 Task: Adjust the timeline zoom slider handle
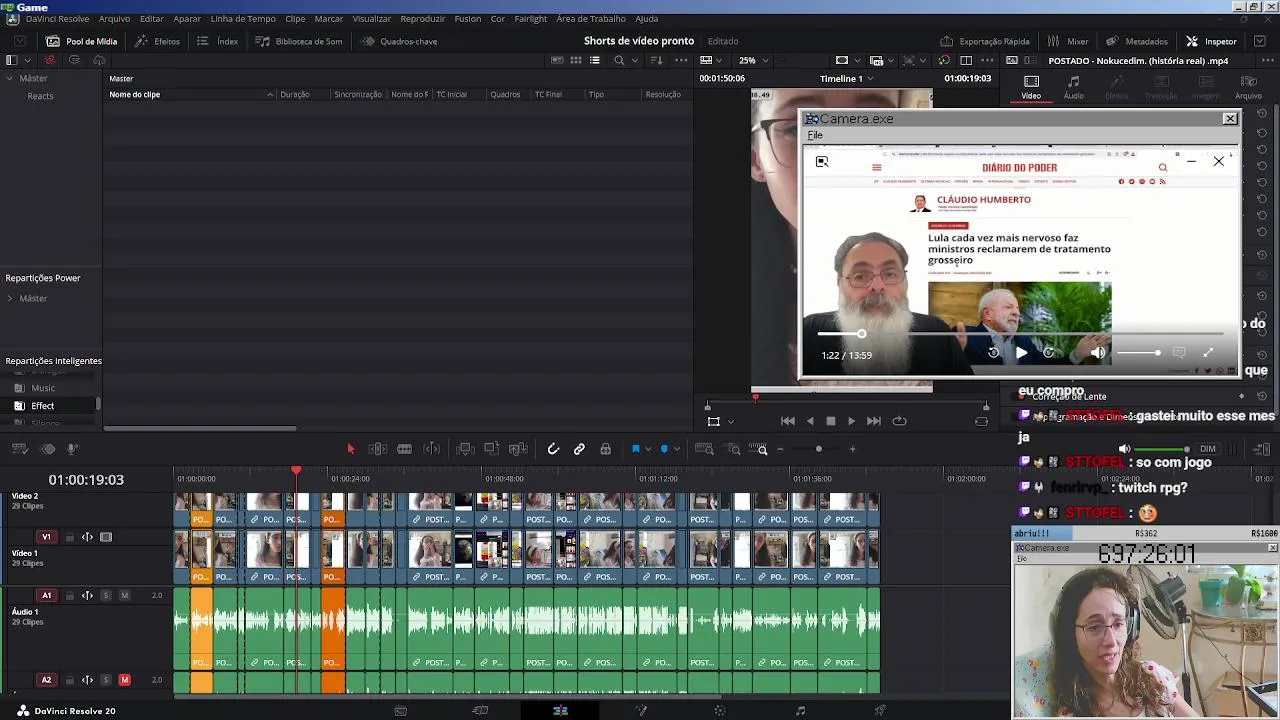click(819, 449)
